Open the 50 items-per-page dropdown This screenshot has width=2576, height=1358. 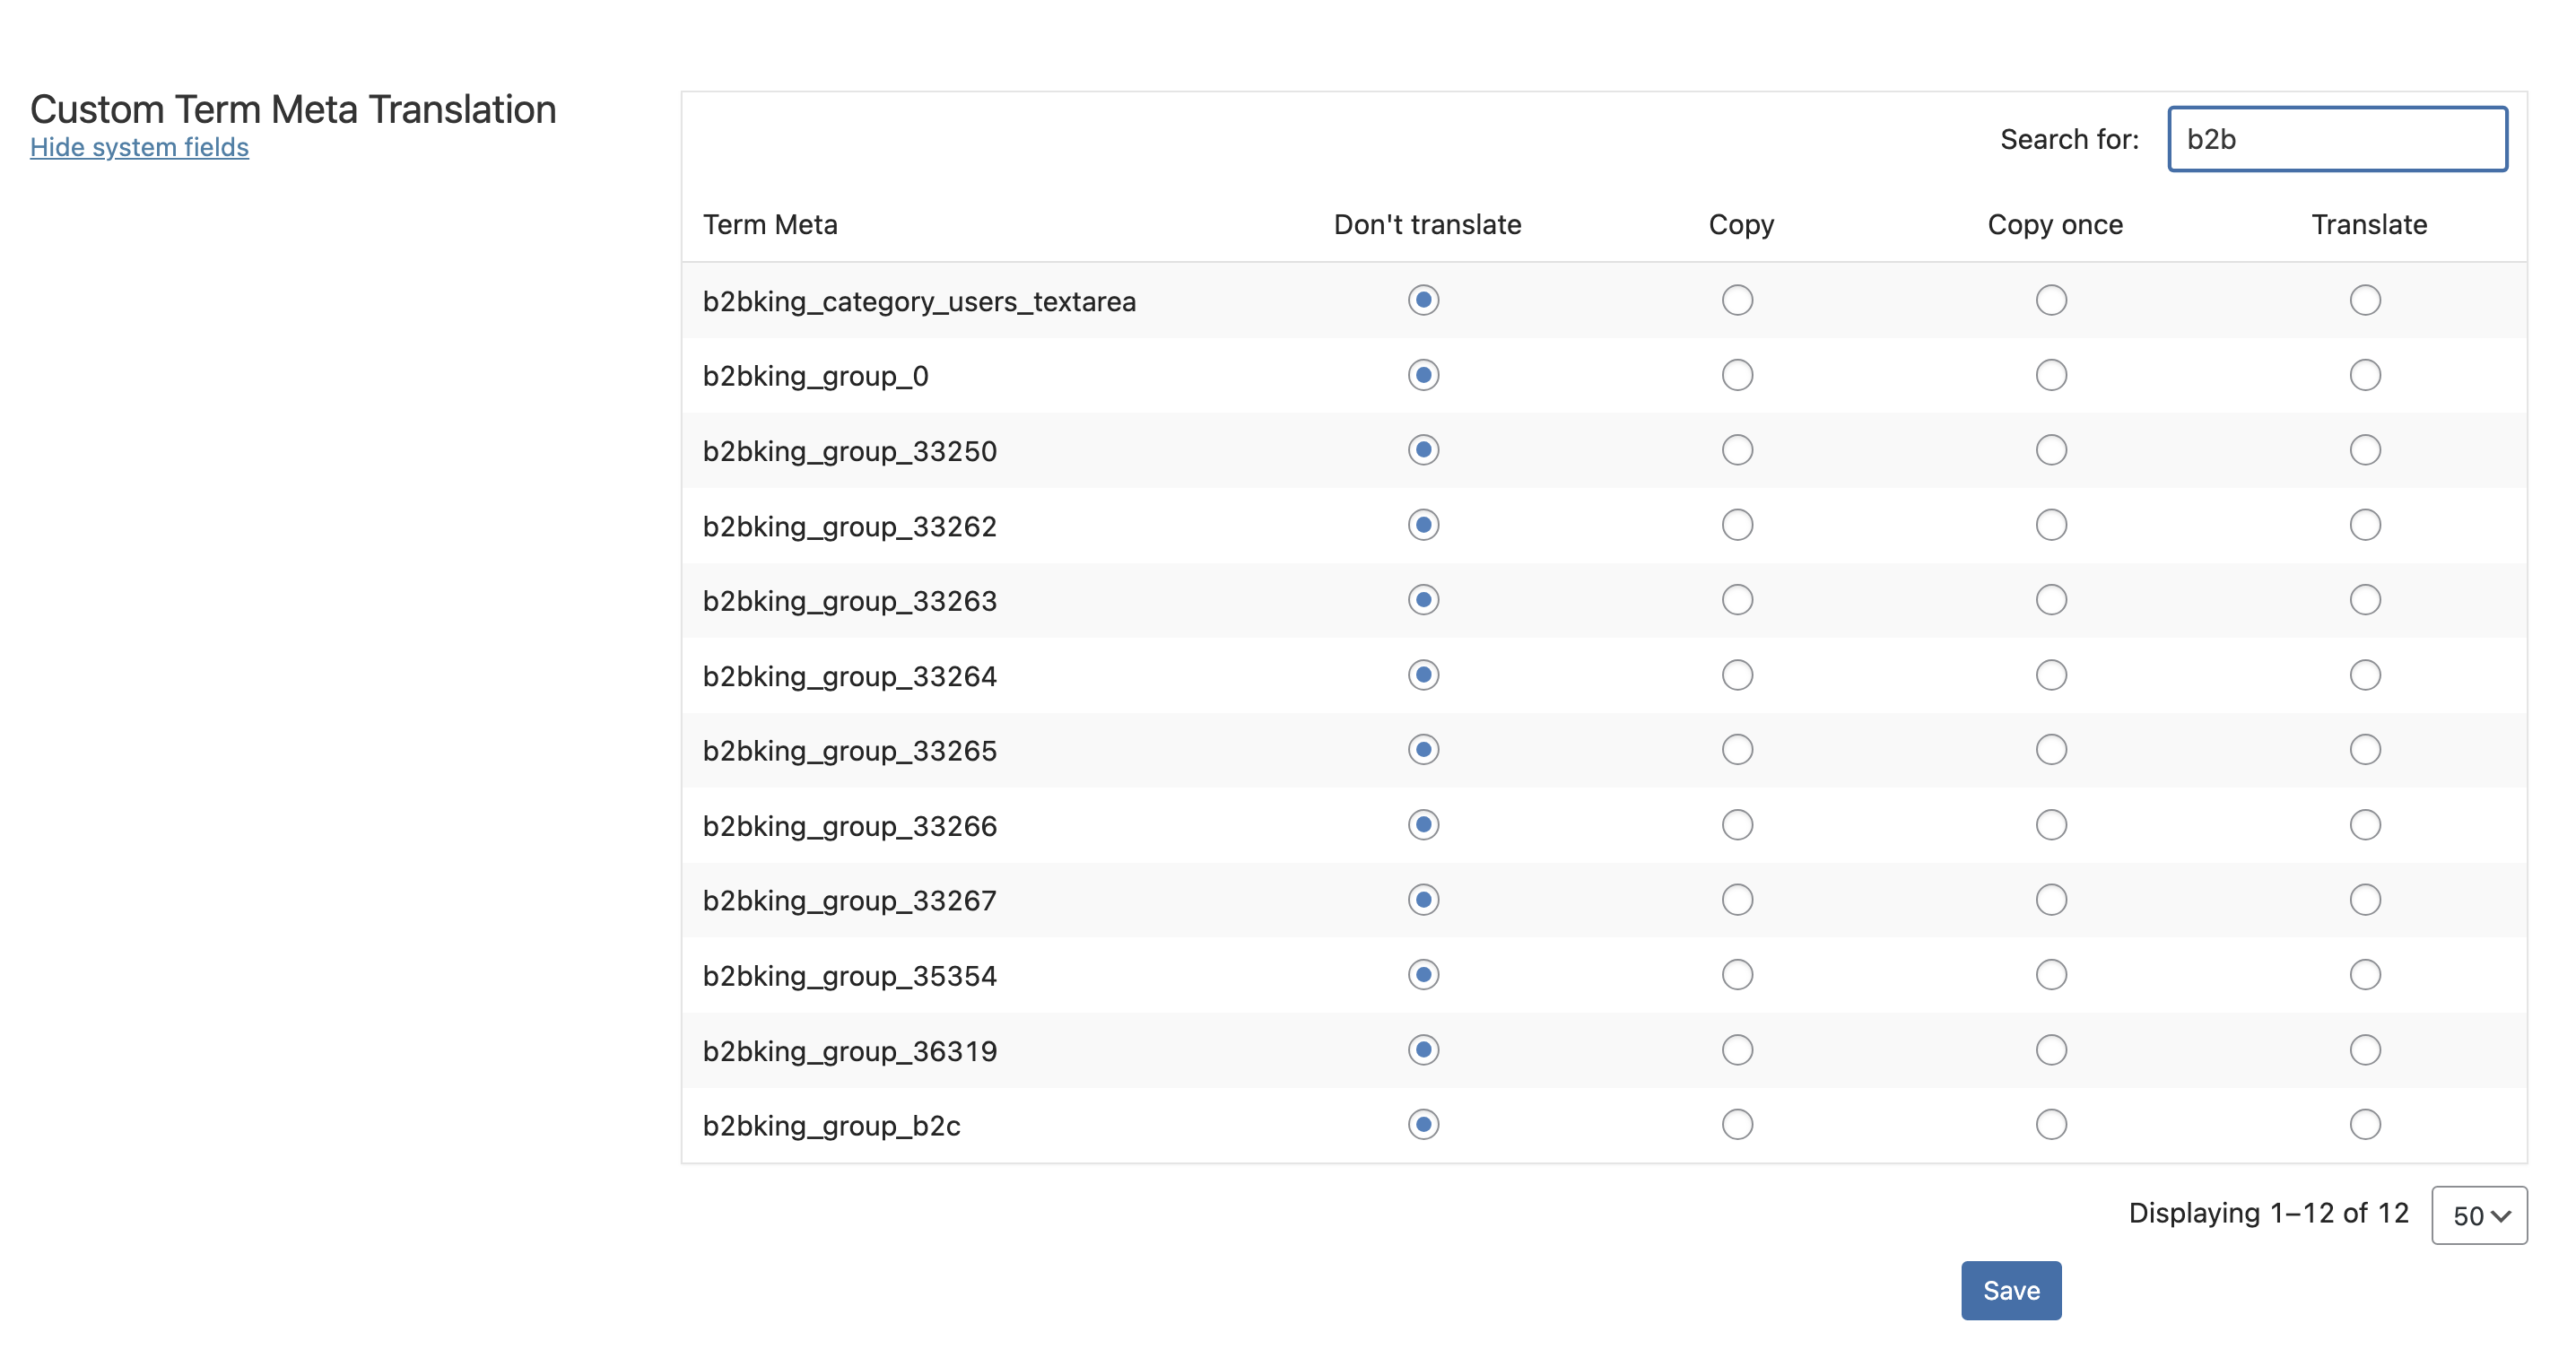(x=2479, y=1215)
